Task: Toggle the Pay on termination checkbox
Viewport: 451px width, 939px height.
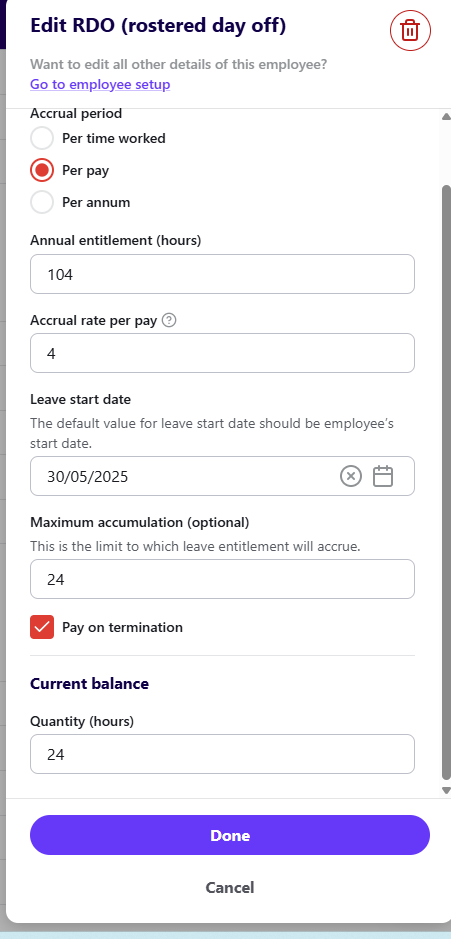Action: pyautogui.click(x=42, y=627)
